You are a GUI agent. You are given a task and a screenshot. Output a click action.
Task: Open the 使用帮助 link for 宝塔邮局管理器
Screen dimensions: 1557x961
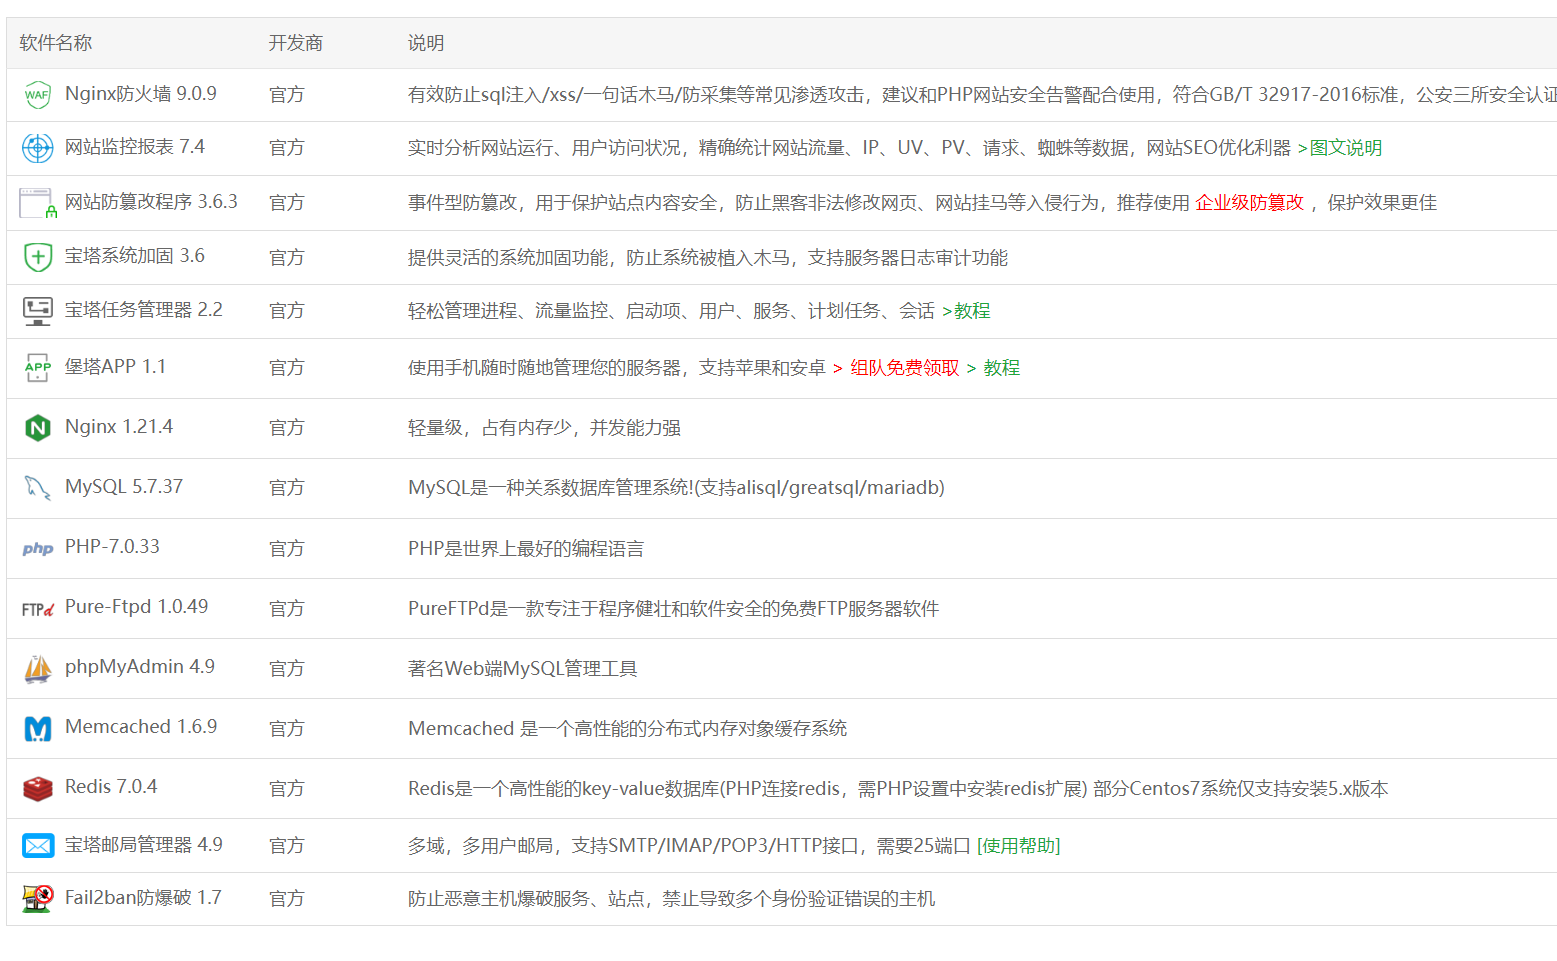[x=1018, y=846]
